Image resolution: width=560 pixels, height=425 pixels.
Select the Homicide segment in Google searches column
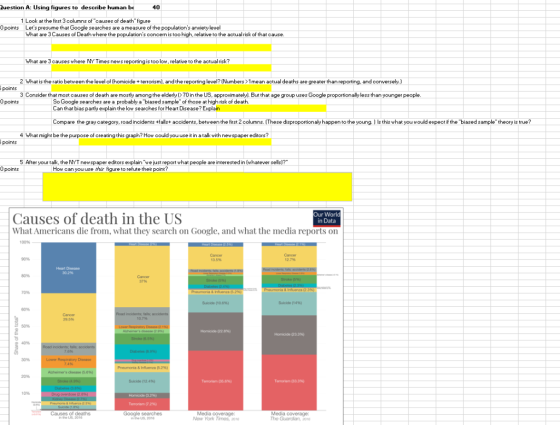142,396
